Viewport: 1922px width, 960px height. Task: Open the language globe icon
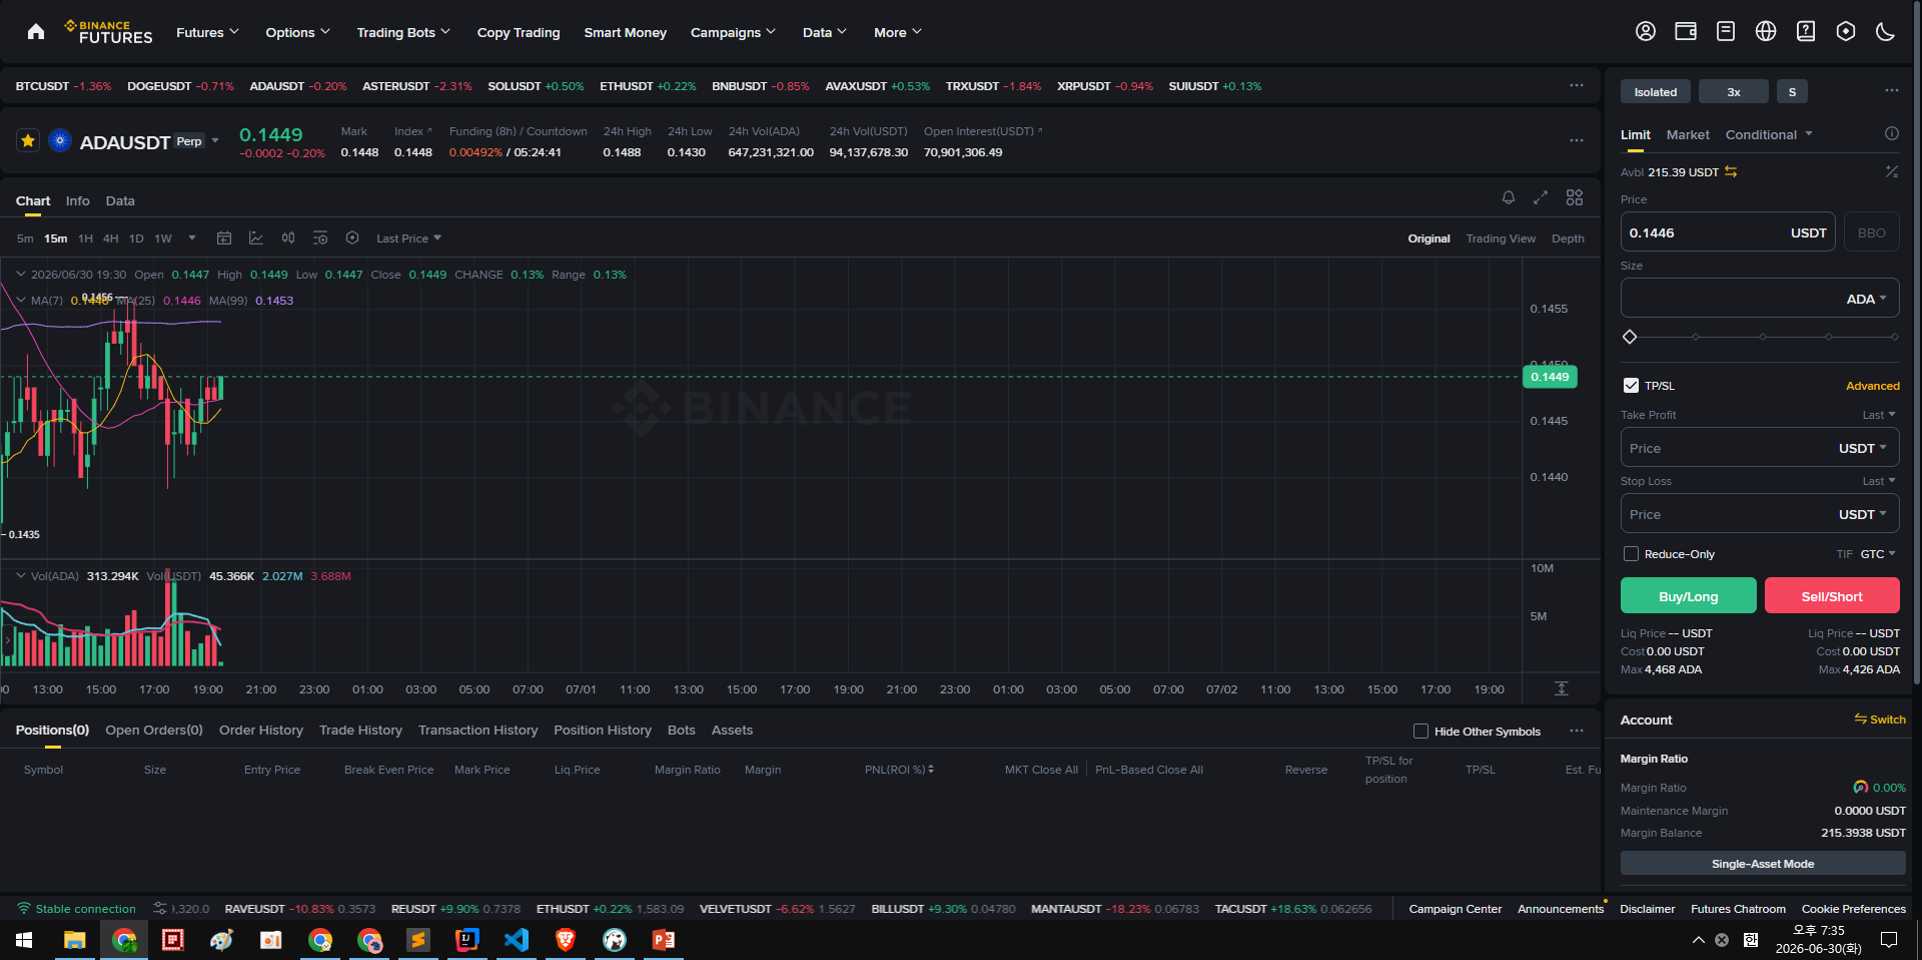tap(1765, 32)
